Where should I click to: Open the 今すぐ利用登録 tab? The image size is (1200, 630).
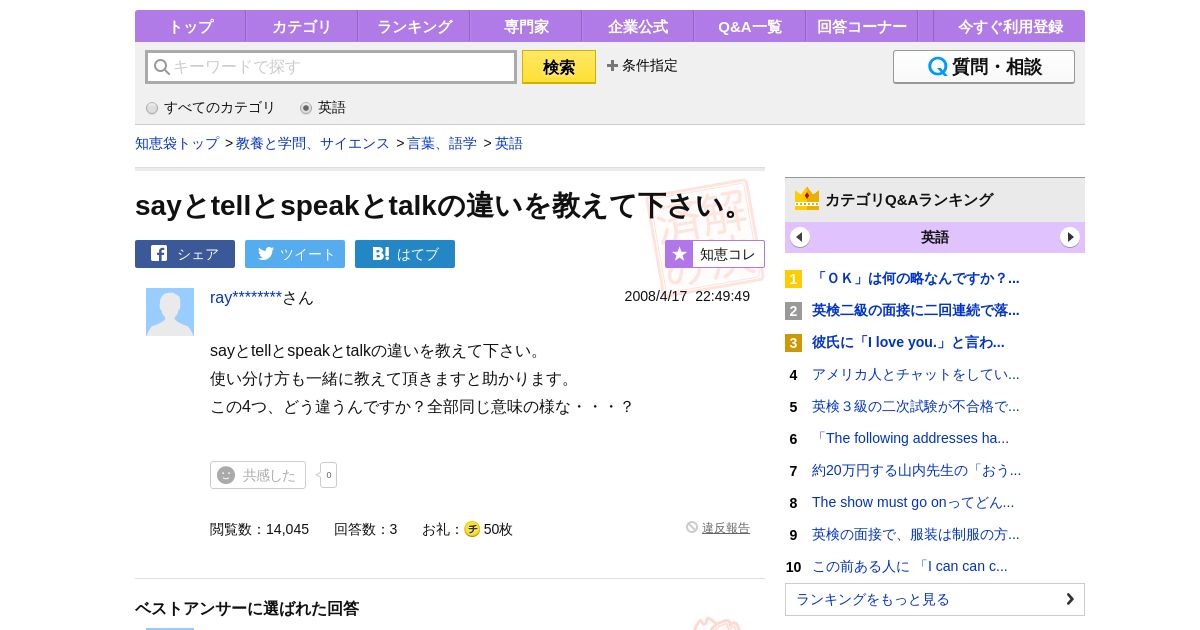point(1010,27)
